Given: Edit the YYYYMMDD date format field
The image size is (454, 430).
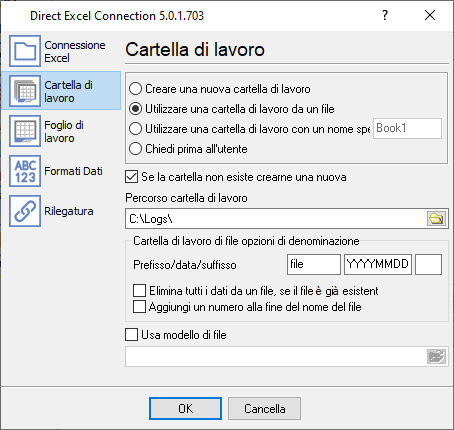Looking at the screenshot, I should 378,265.
